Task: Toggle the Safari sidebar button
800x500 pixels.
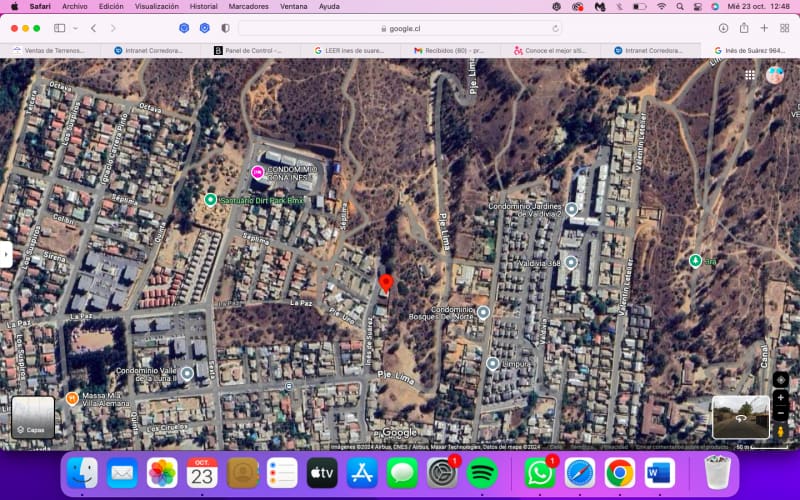Action: pyautogui.click(x=60, y=29)
